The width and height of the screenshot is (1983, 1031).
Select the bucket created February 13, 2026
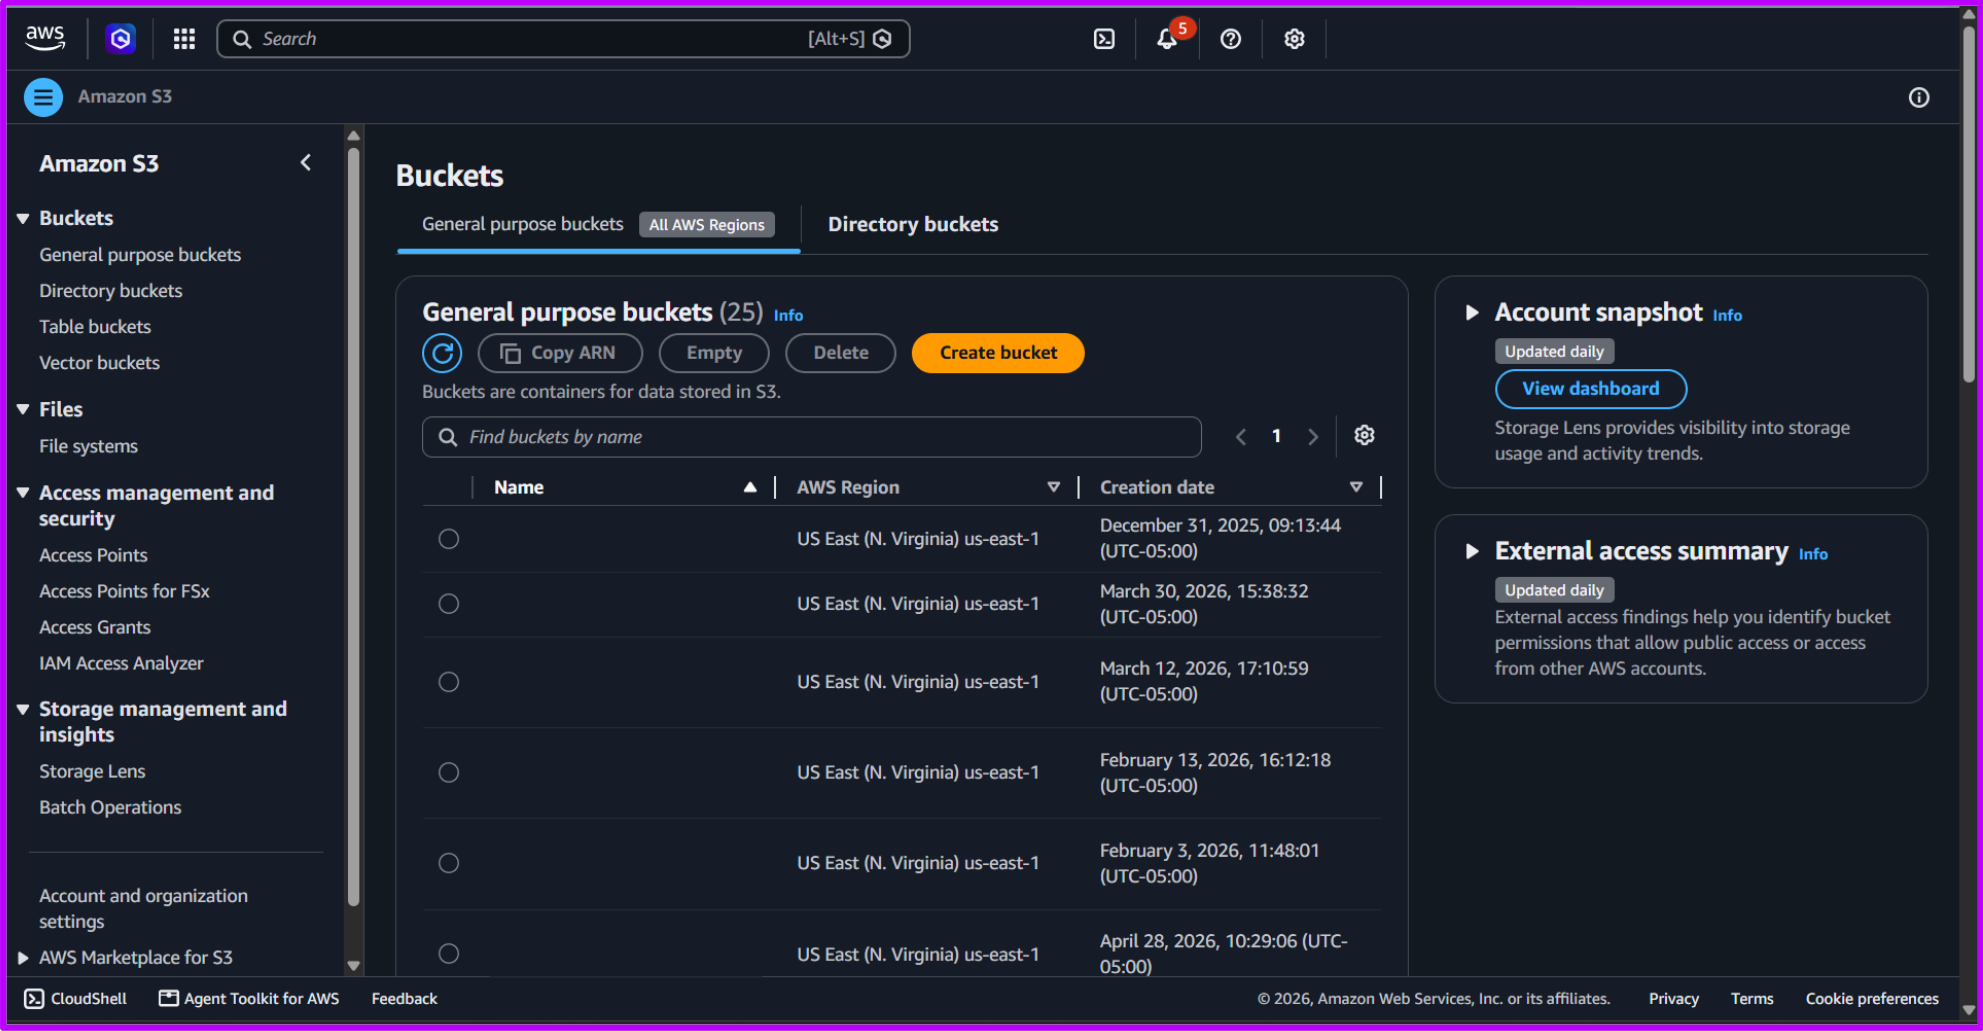(449, 773)
